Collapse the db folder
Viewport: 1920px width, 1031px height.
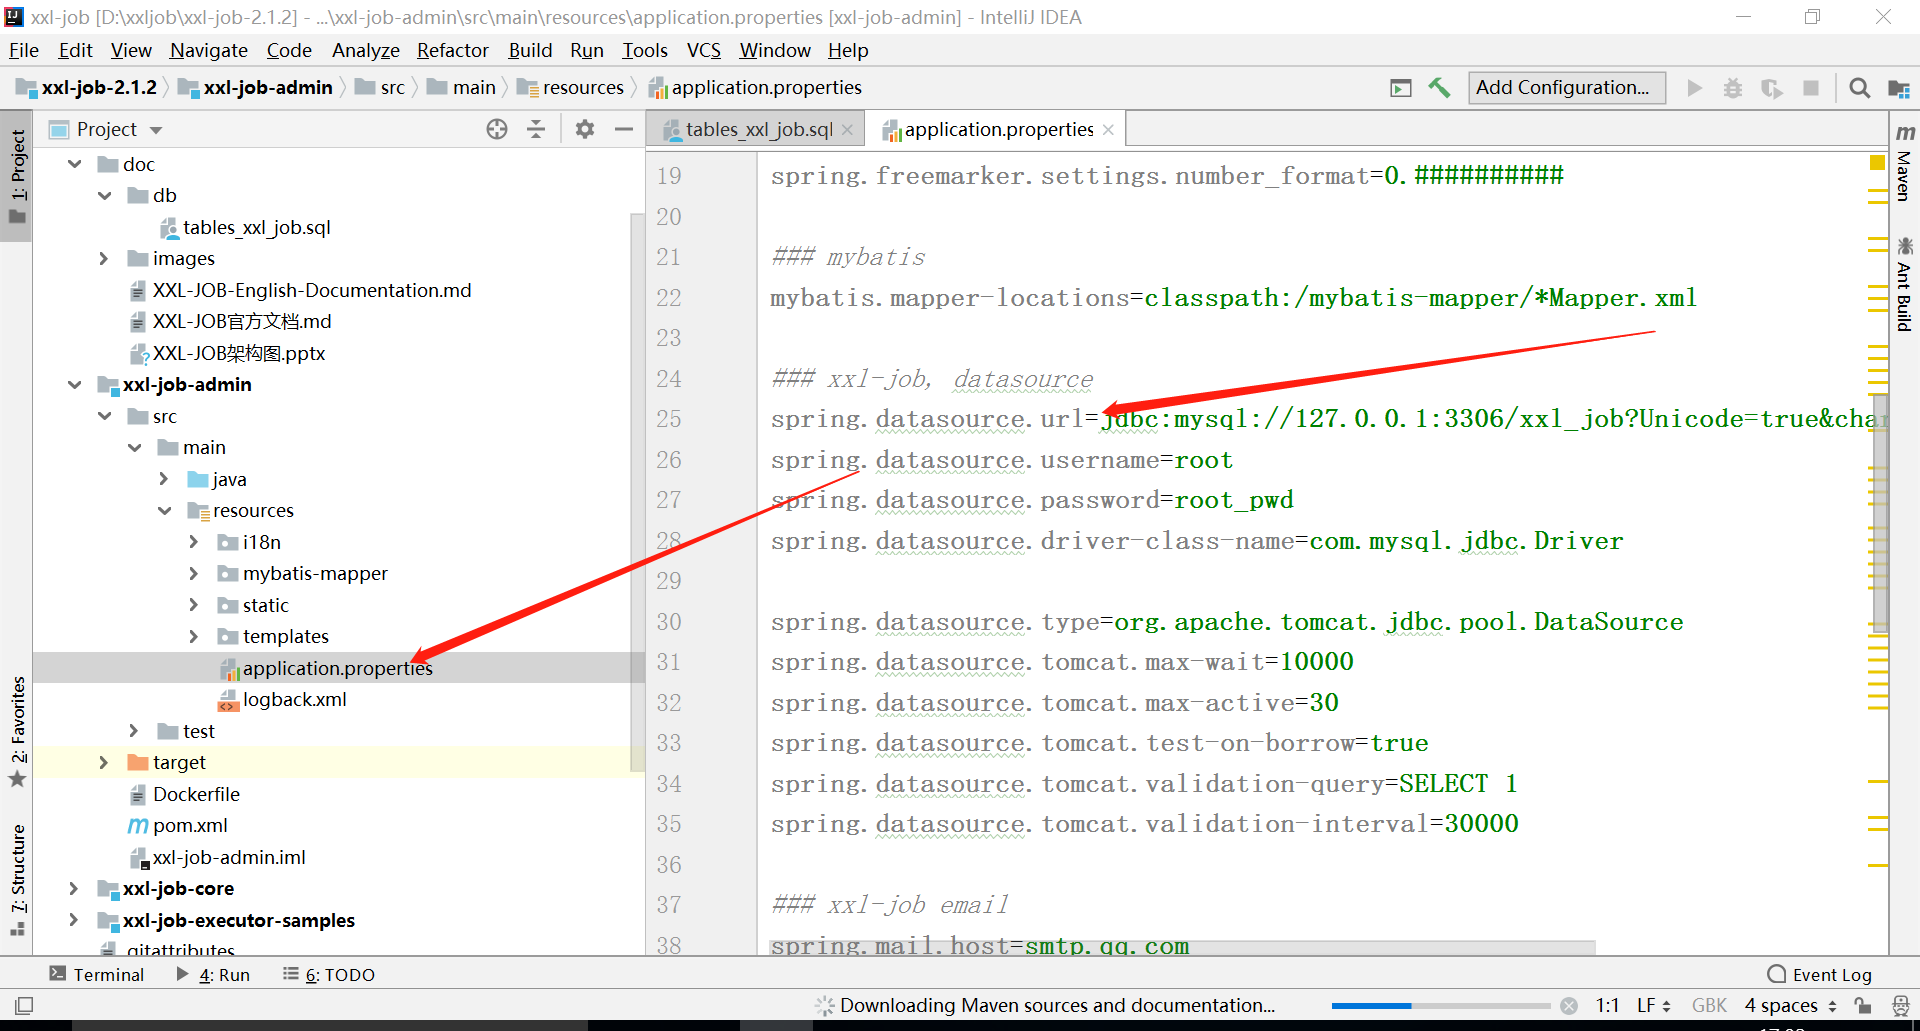coord(105,196)
